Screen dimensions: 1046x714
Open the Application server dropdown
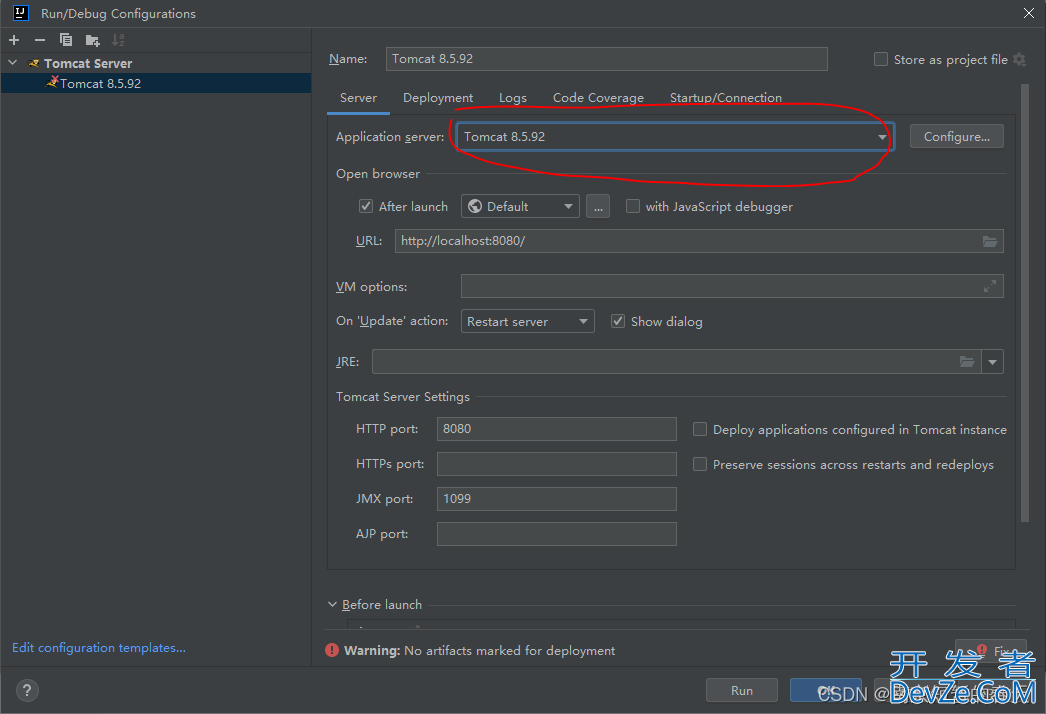click(674, 137)
